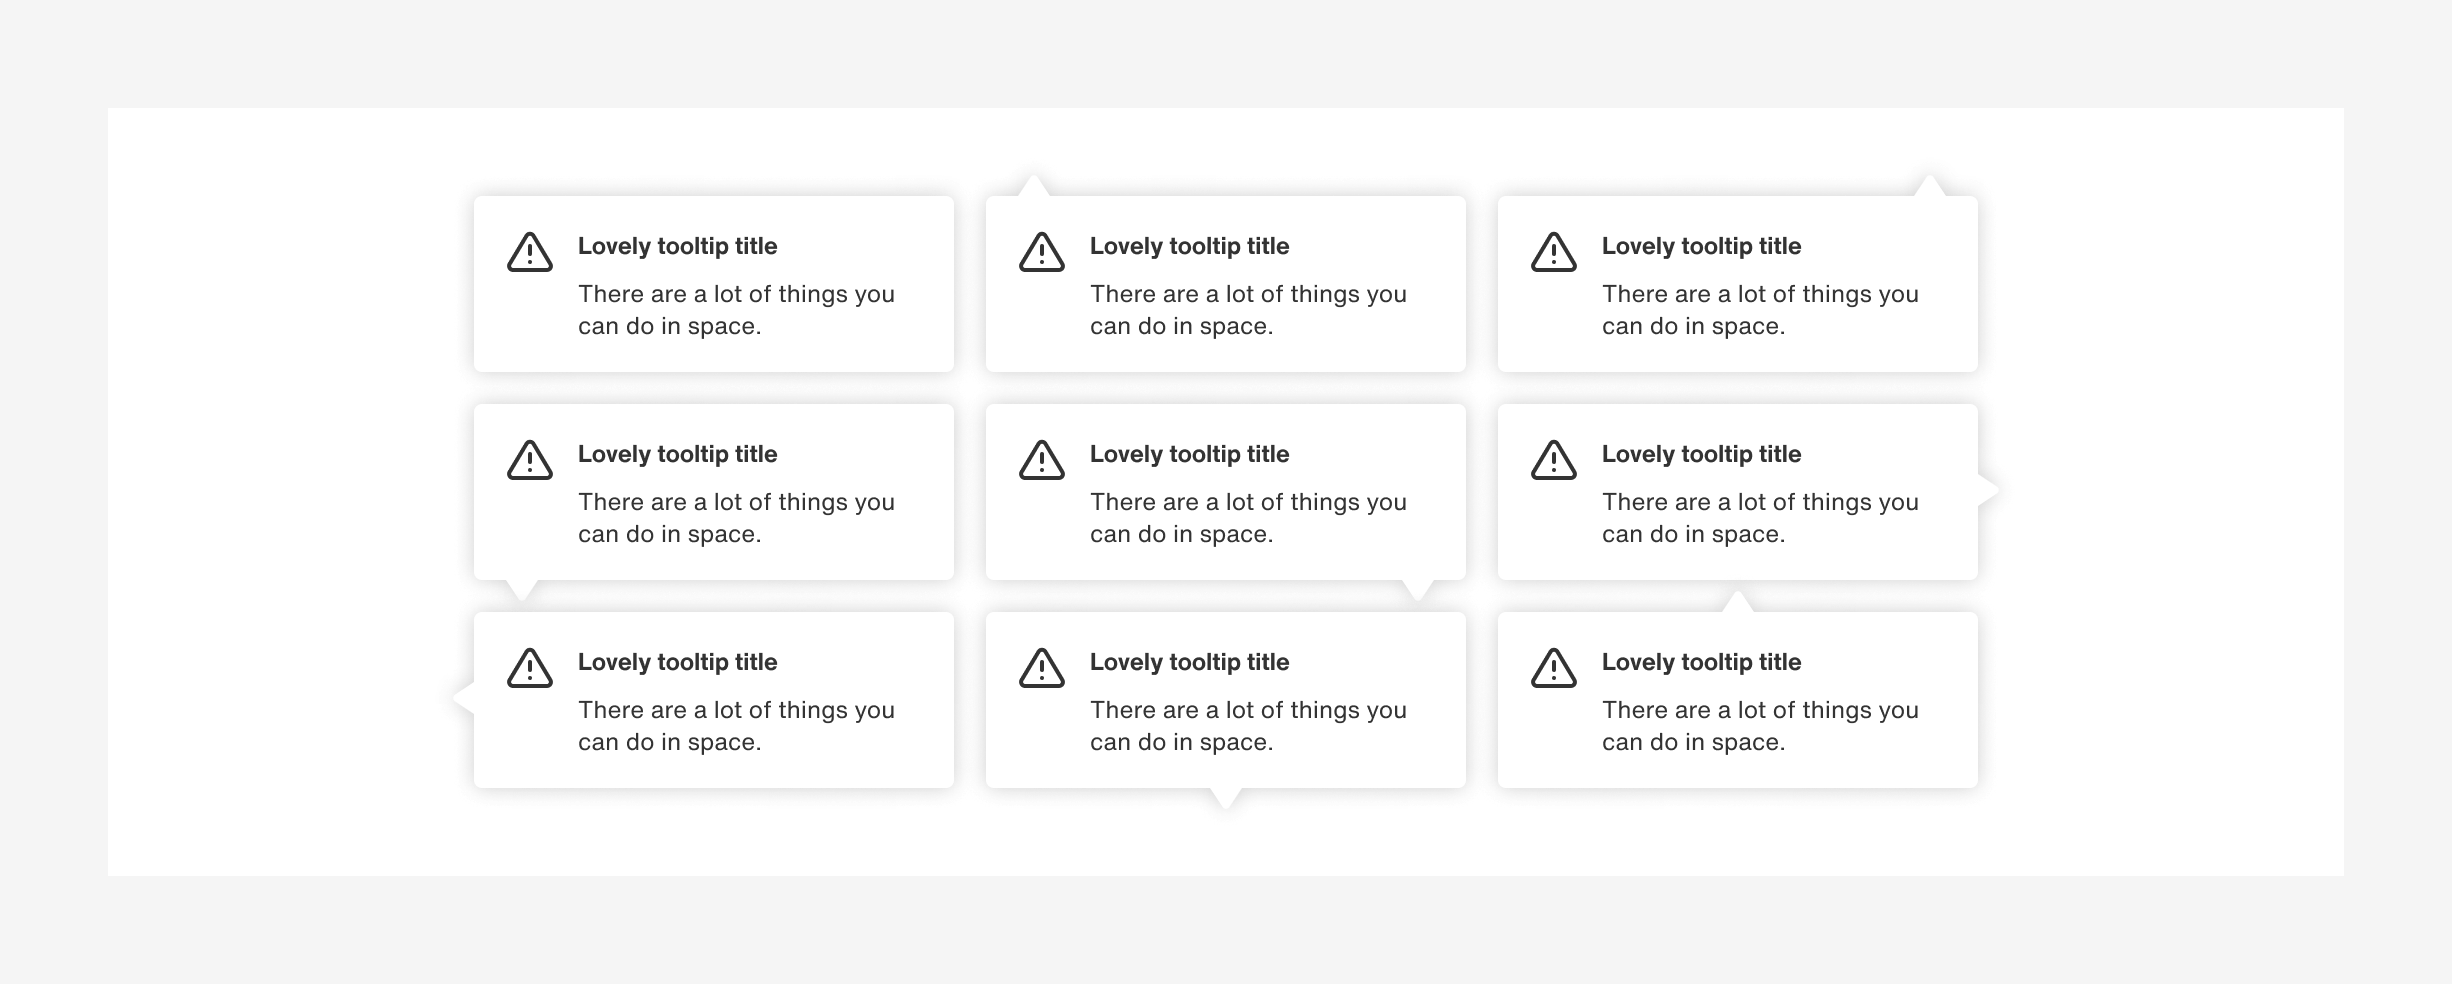Select the title of the tooltip without an arrow
Viewport: 2452px width, 984px height.
point(677,246)
